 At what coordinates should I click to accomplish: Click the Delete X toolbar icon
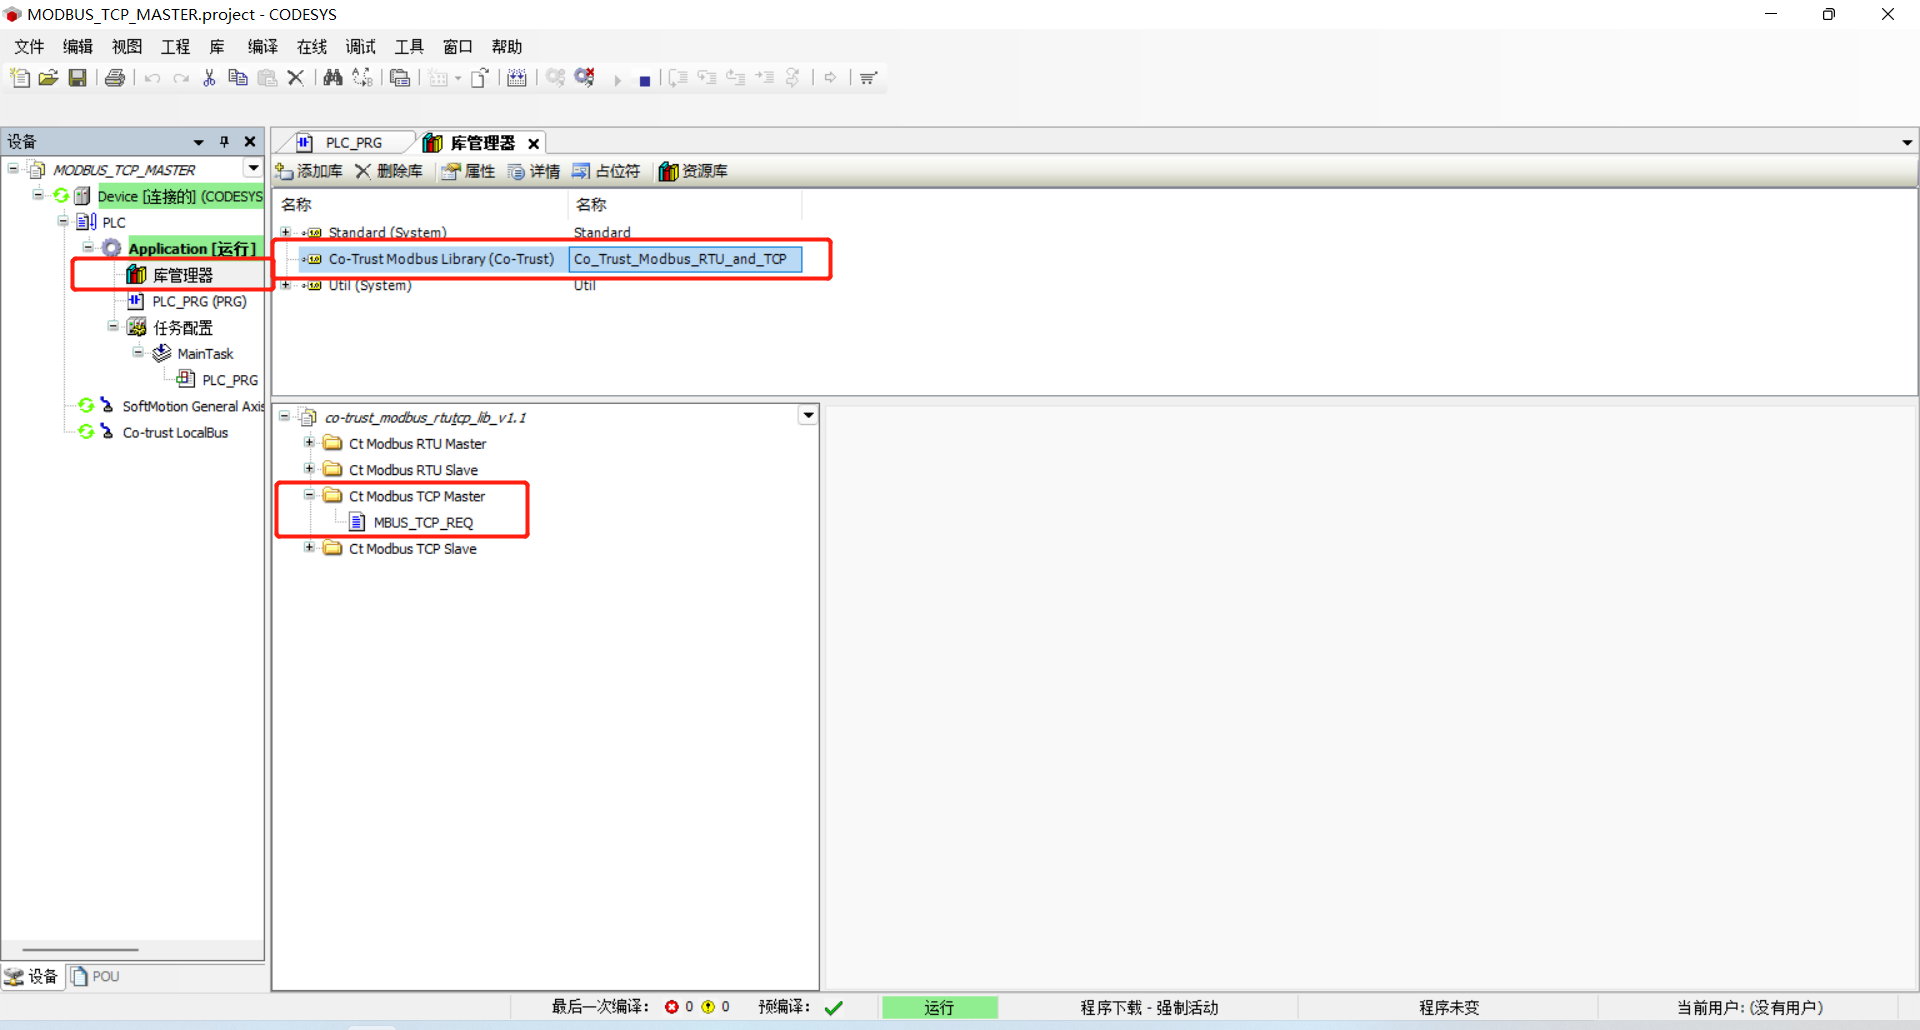pyautogui.click(x=295, y=78)
